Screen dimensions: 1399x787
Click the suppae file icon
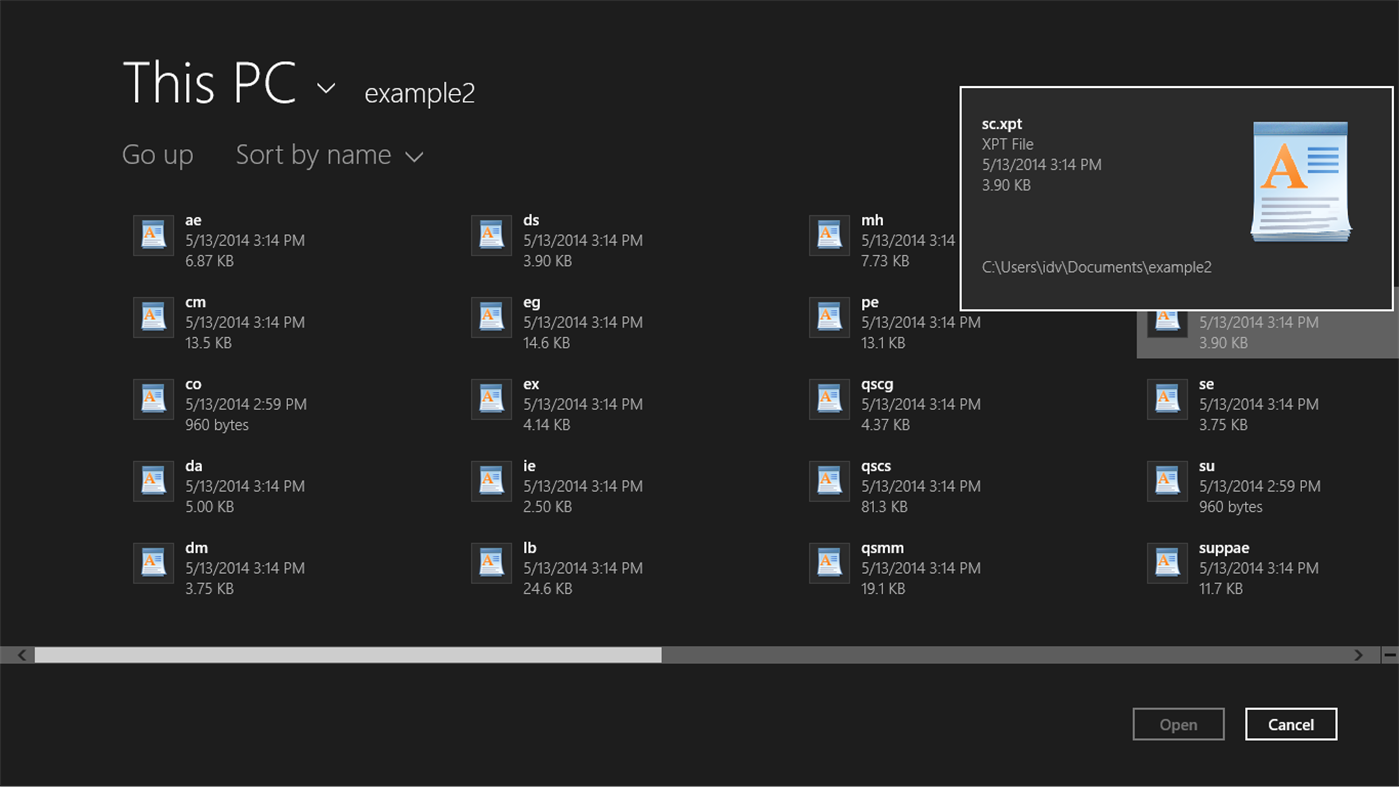click(x=1167, y=562)
